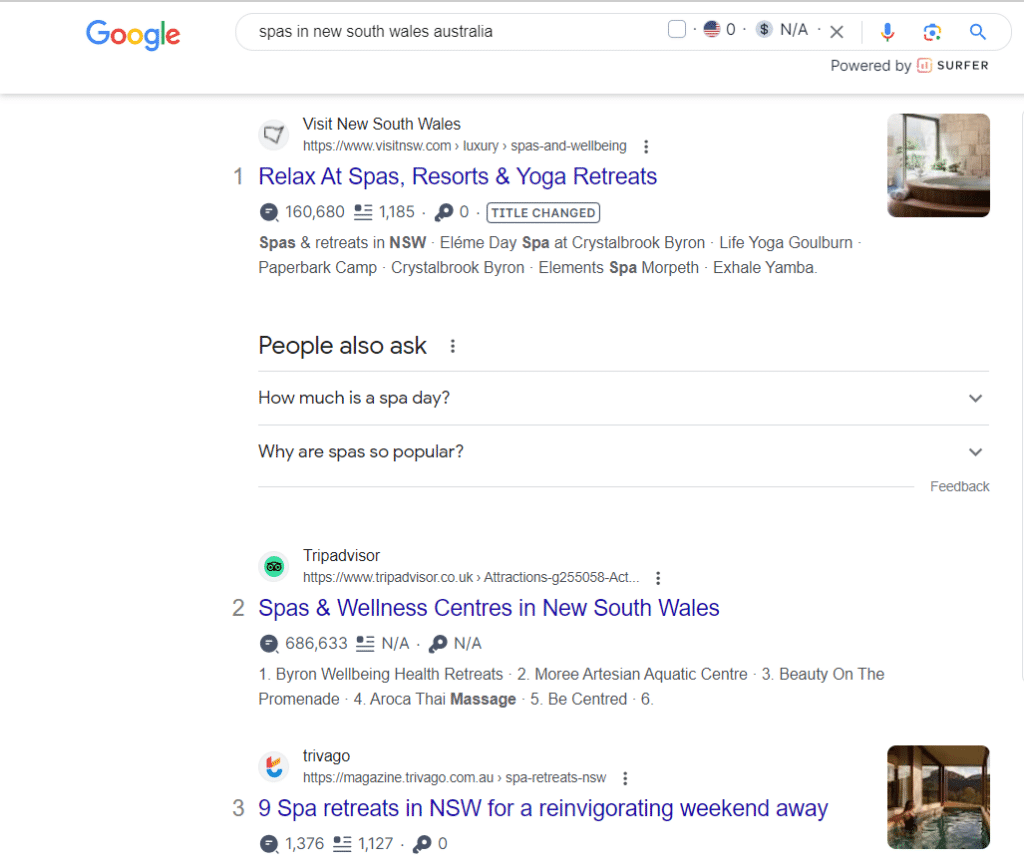Open 9 Spa retreats in NSW article
The height and width of the screenshot is (868, 1024).
pos(543,809)
